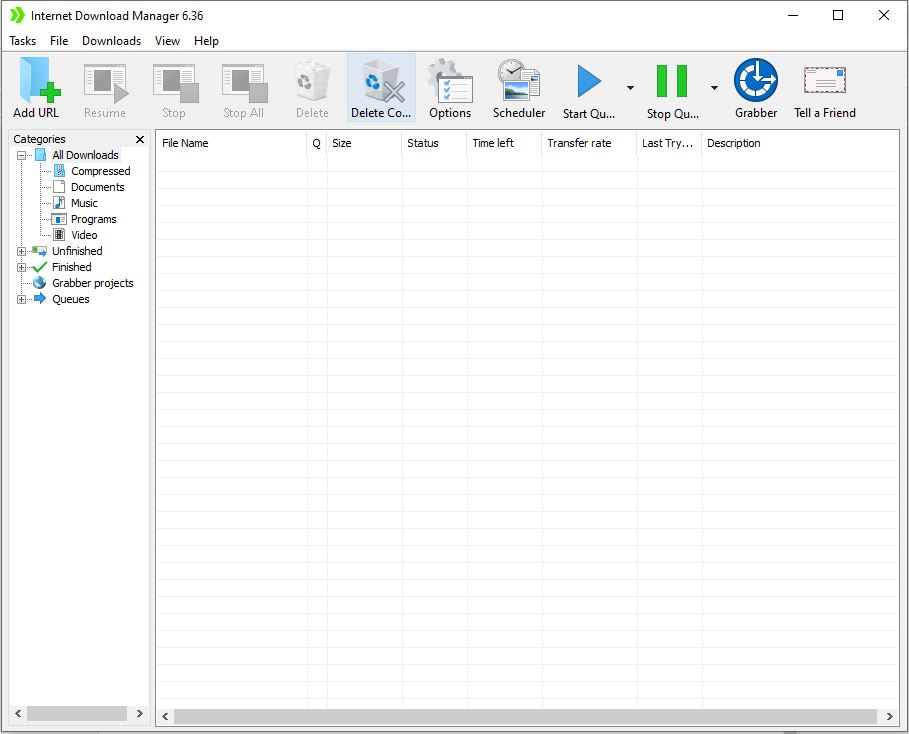The width and height of the screenshot is (909, 734).
Task: Select the Music category
Action: point(84,203)
